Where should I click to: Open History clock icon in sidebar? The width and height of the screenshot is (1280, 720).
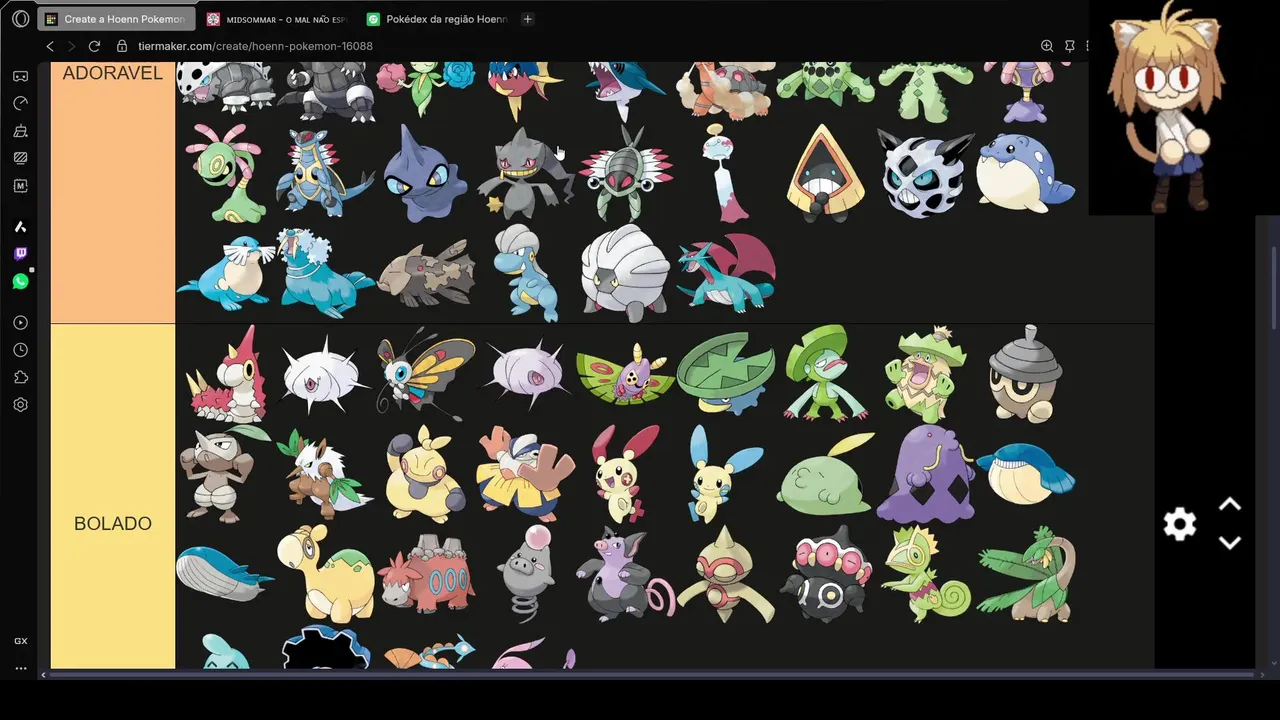pos(20,350)
